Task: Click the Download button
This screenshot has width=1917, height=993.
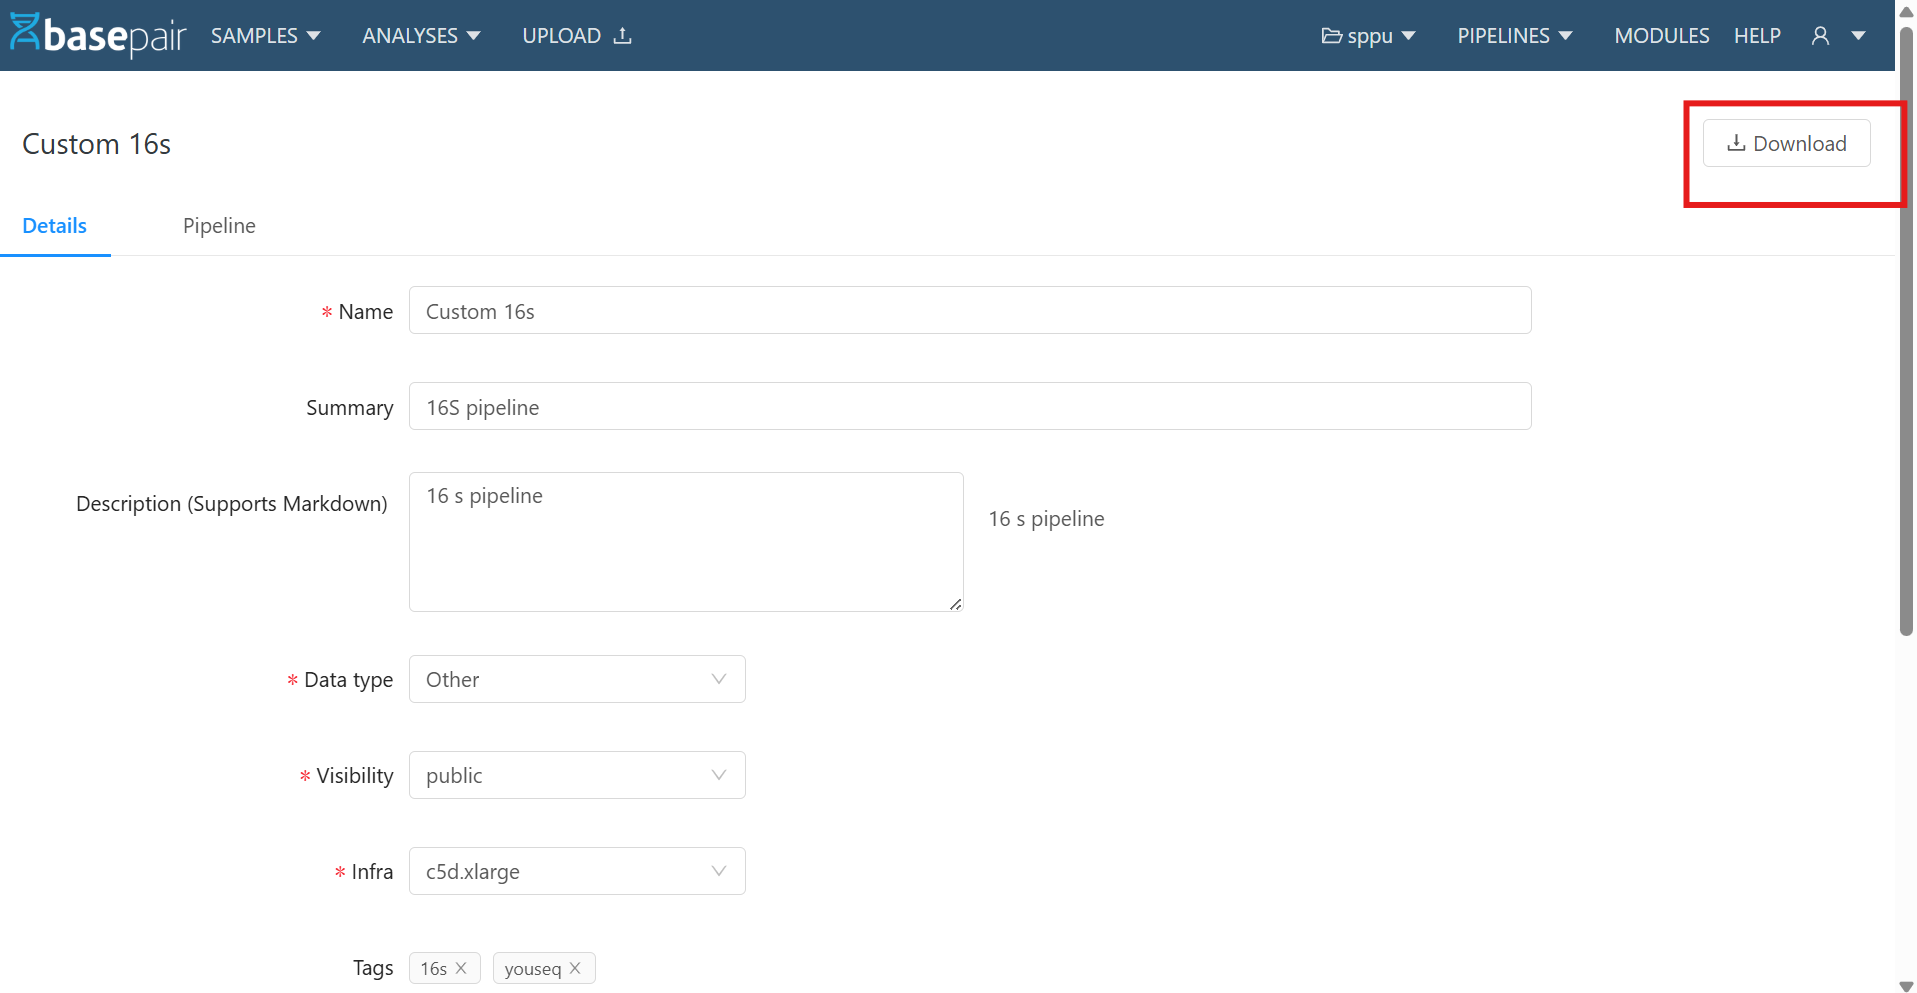Action: coord(1786,143)
